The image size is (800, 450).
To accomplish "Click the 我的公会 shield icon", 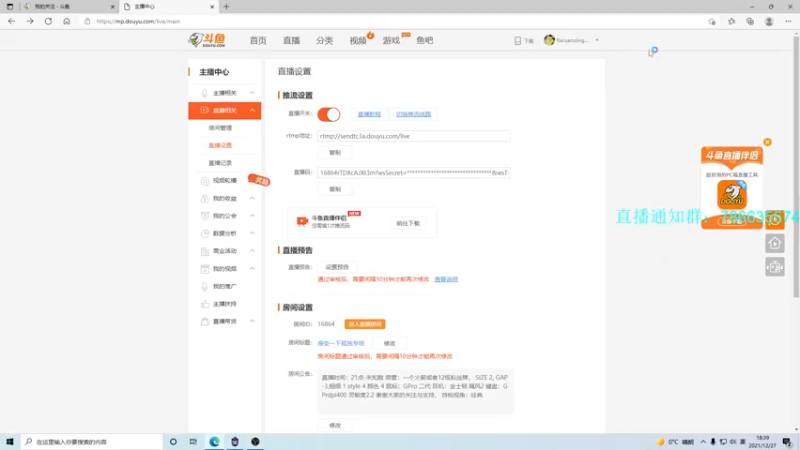I will click(205, 216).
